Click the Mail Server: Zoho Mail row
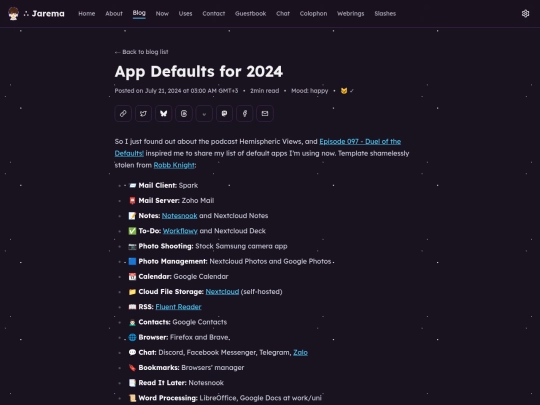 pos(171,200)
